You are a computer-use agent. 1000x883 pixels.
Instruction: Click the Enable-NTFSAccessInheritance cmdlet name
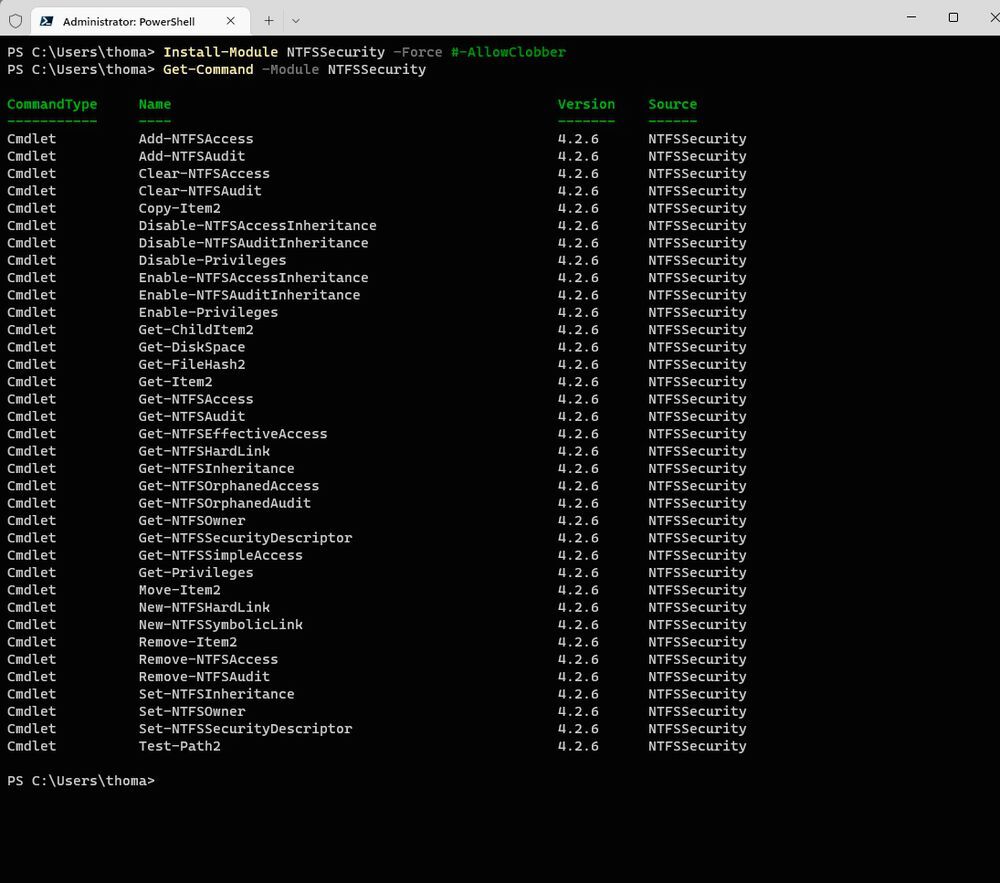coord(253,278)
